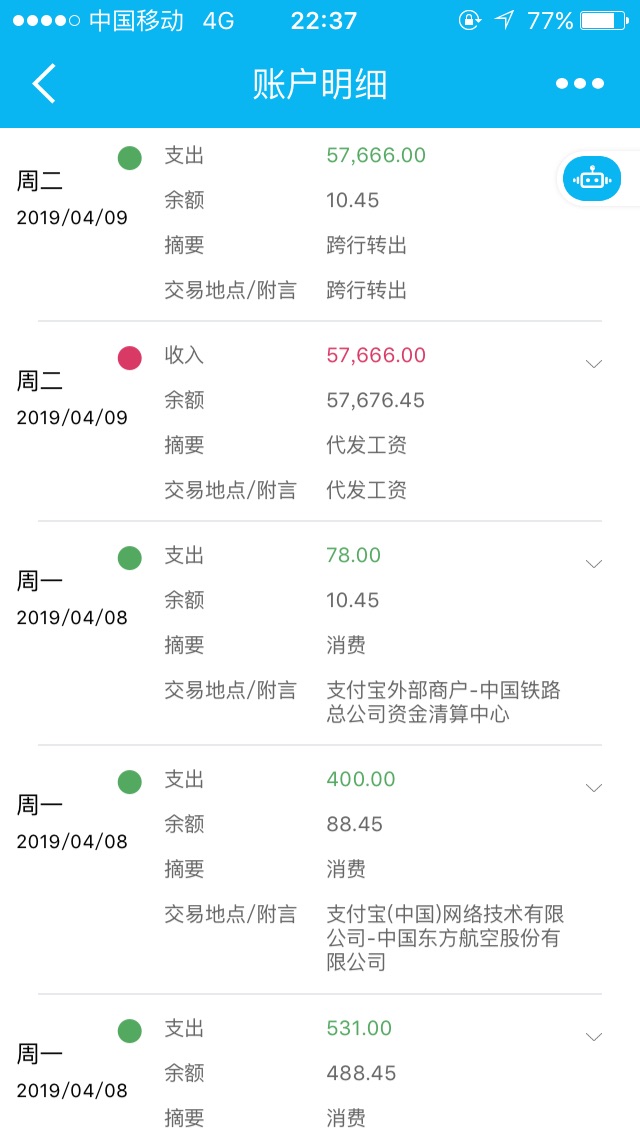Tap the battery icon in status bar
The image size is (640, 1136).
point(603,21)
